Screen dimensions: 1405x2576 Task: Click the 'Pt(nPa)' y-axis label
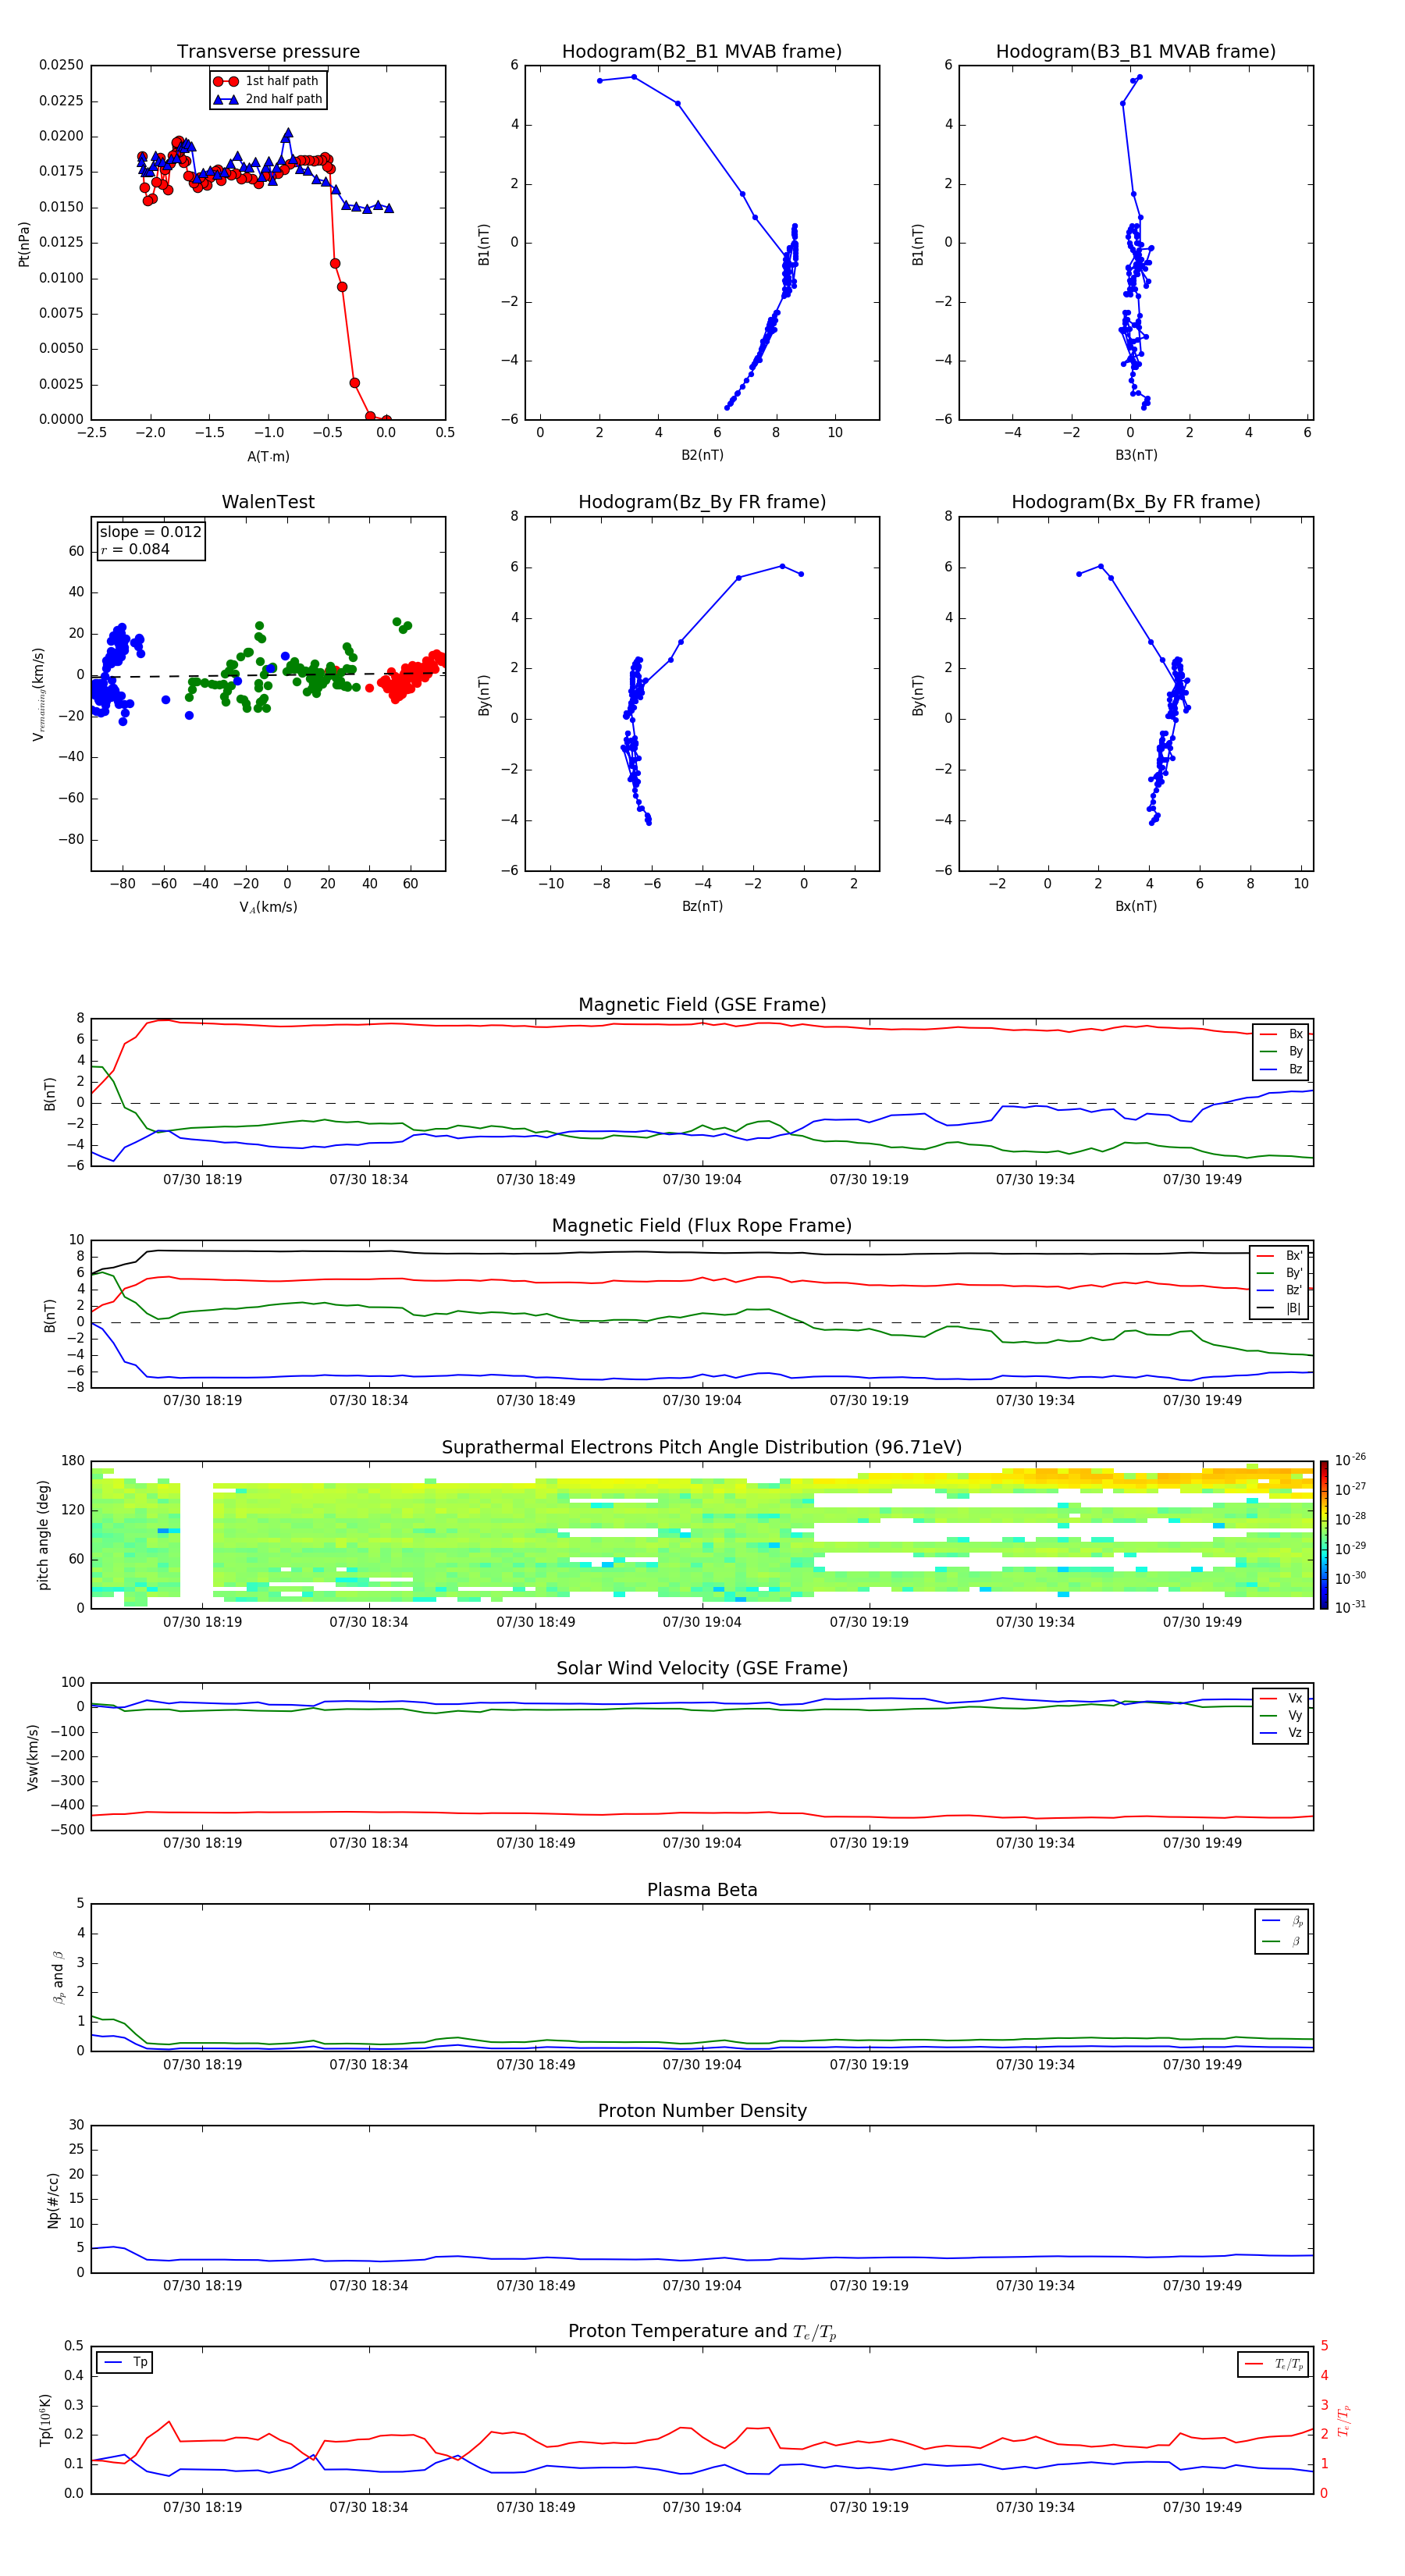click(24, 243)
